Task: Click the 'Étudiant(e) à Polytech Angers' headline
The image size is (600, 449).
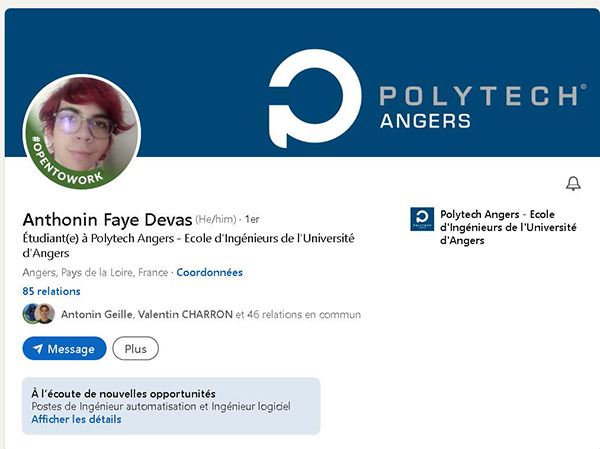Action: pos(188,245)
